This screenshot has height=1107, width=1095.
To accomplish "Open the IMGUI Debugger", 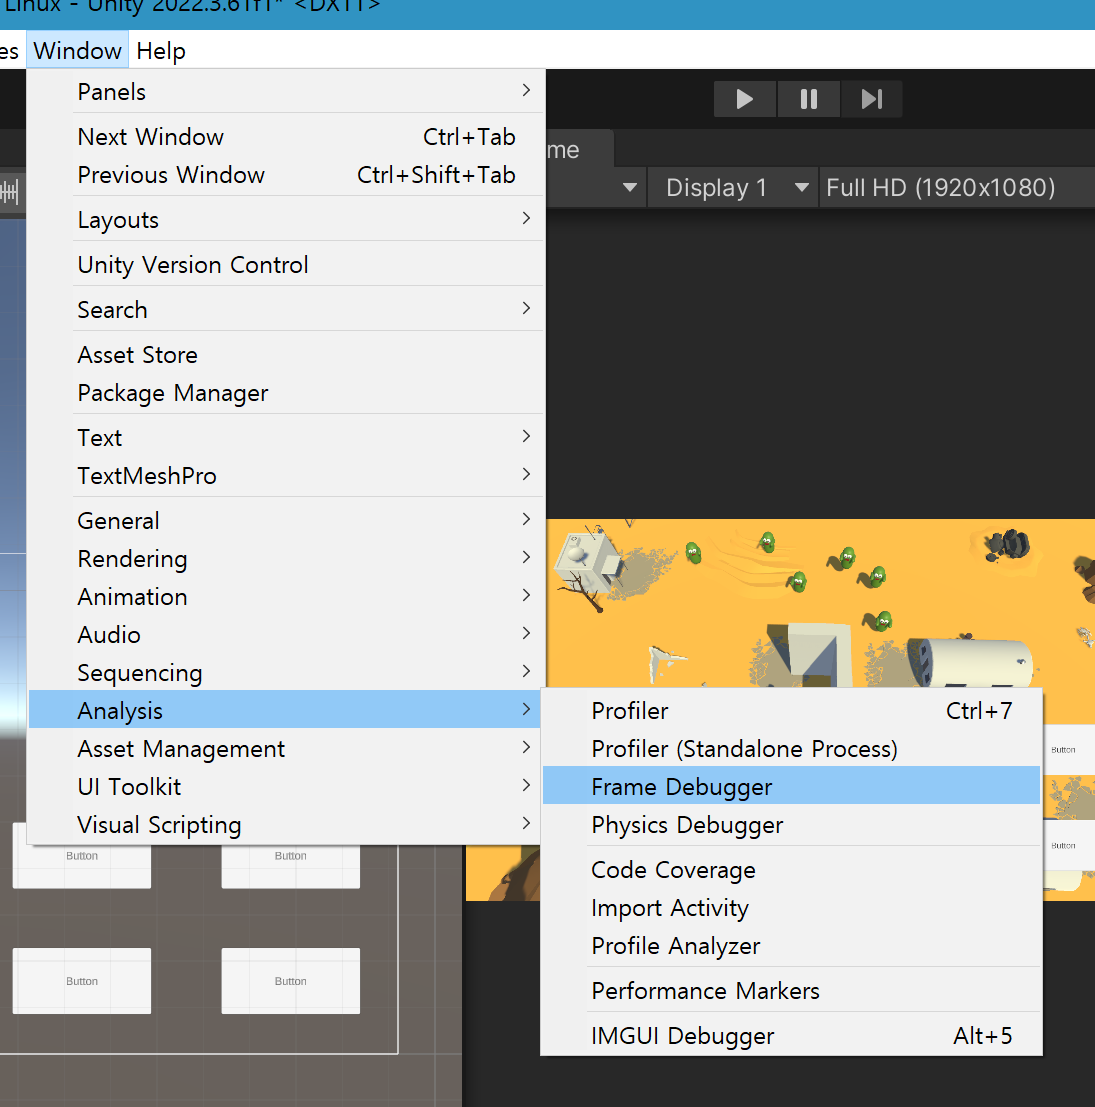I will point(791,1036).
